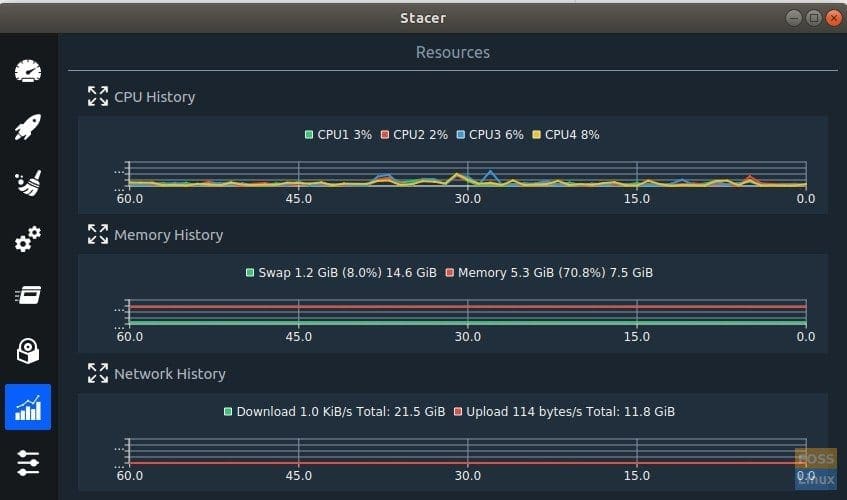Open Settings sliders page
This screenshot has height=500, width=847.
(28, 463)
